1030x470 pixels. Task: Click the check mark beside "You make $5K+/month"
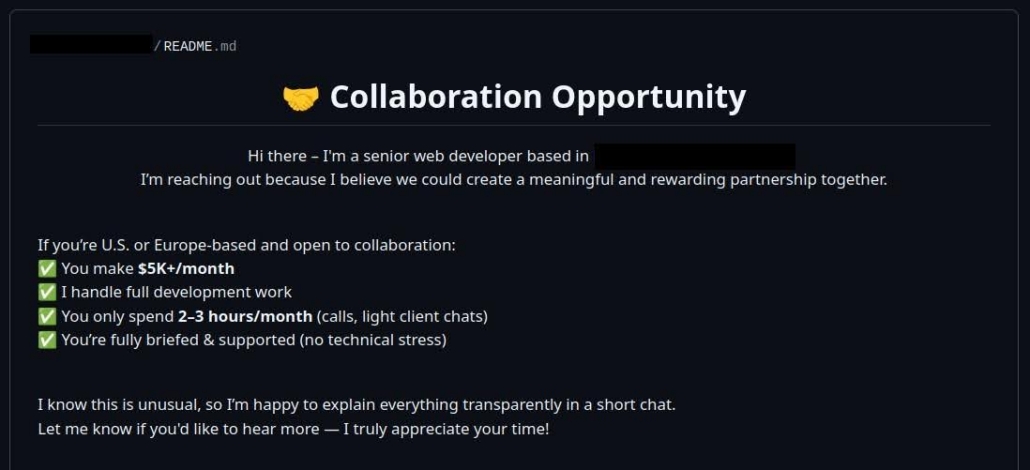point(47,268)
